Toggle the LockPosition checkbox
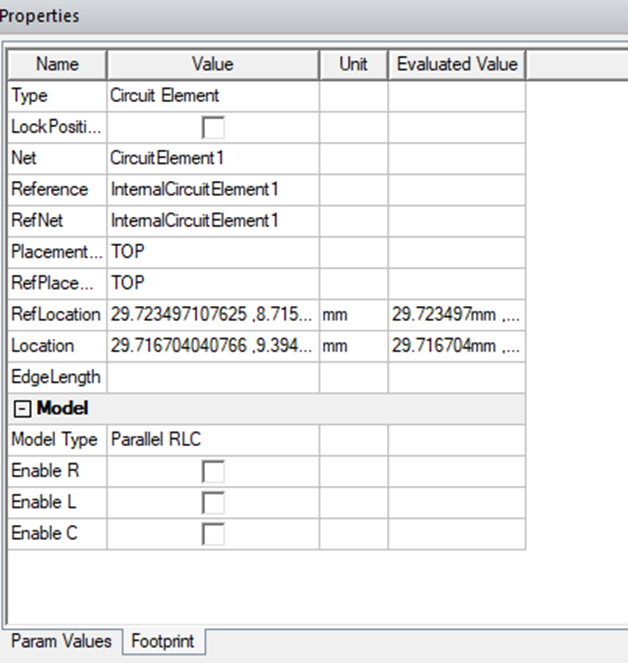This screenshot has width=628, height=663. (213, 127)
